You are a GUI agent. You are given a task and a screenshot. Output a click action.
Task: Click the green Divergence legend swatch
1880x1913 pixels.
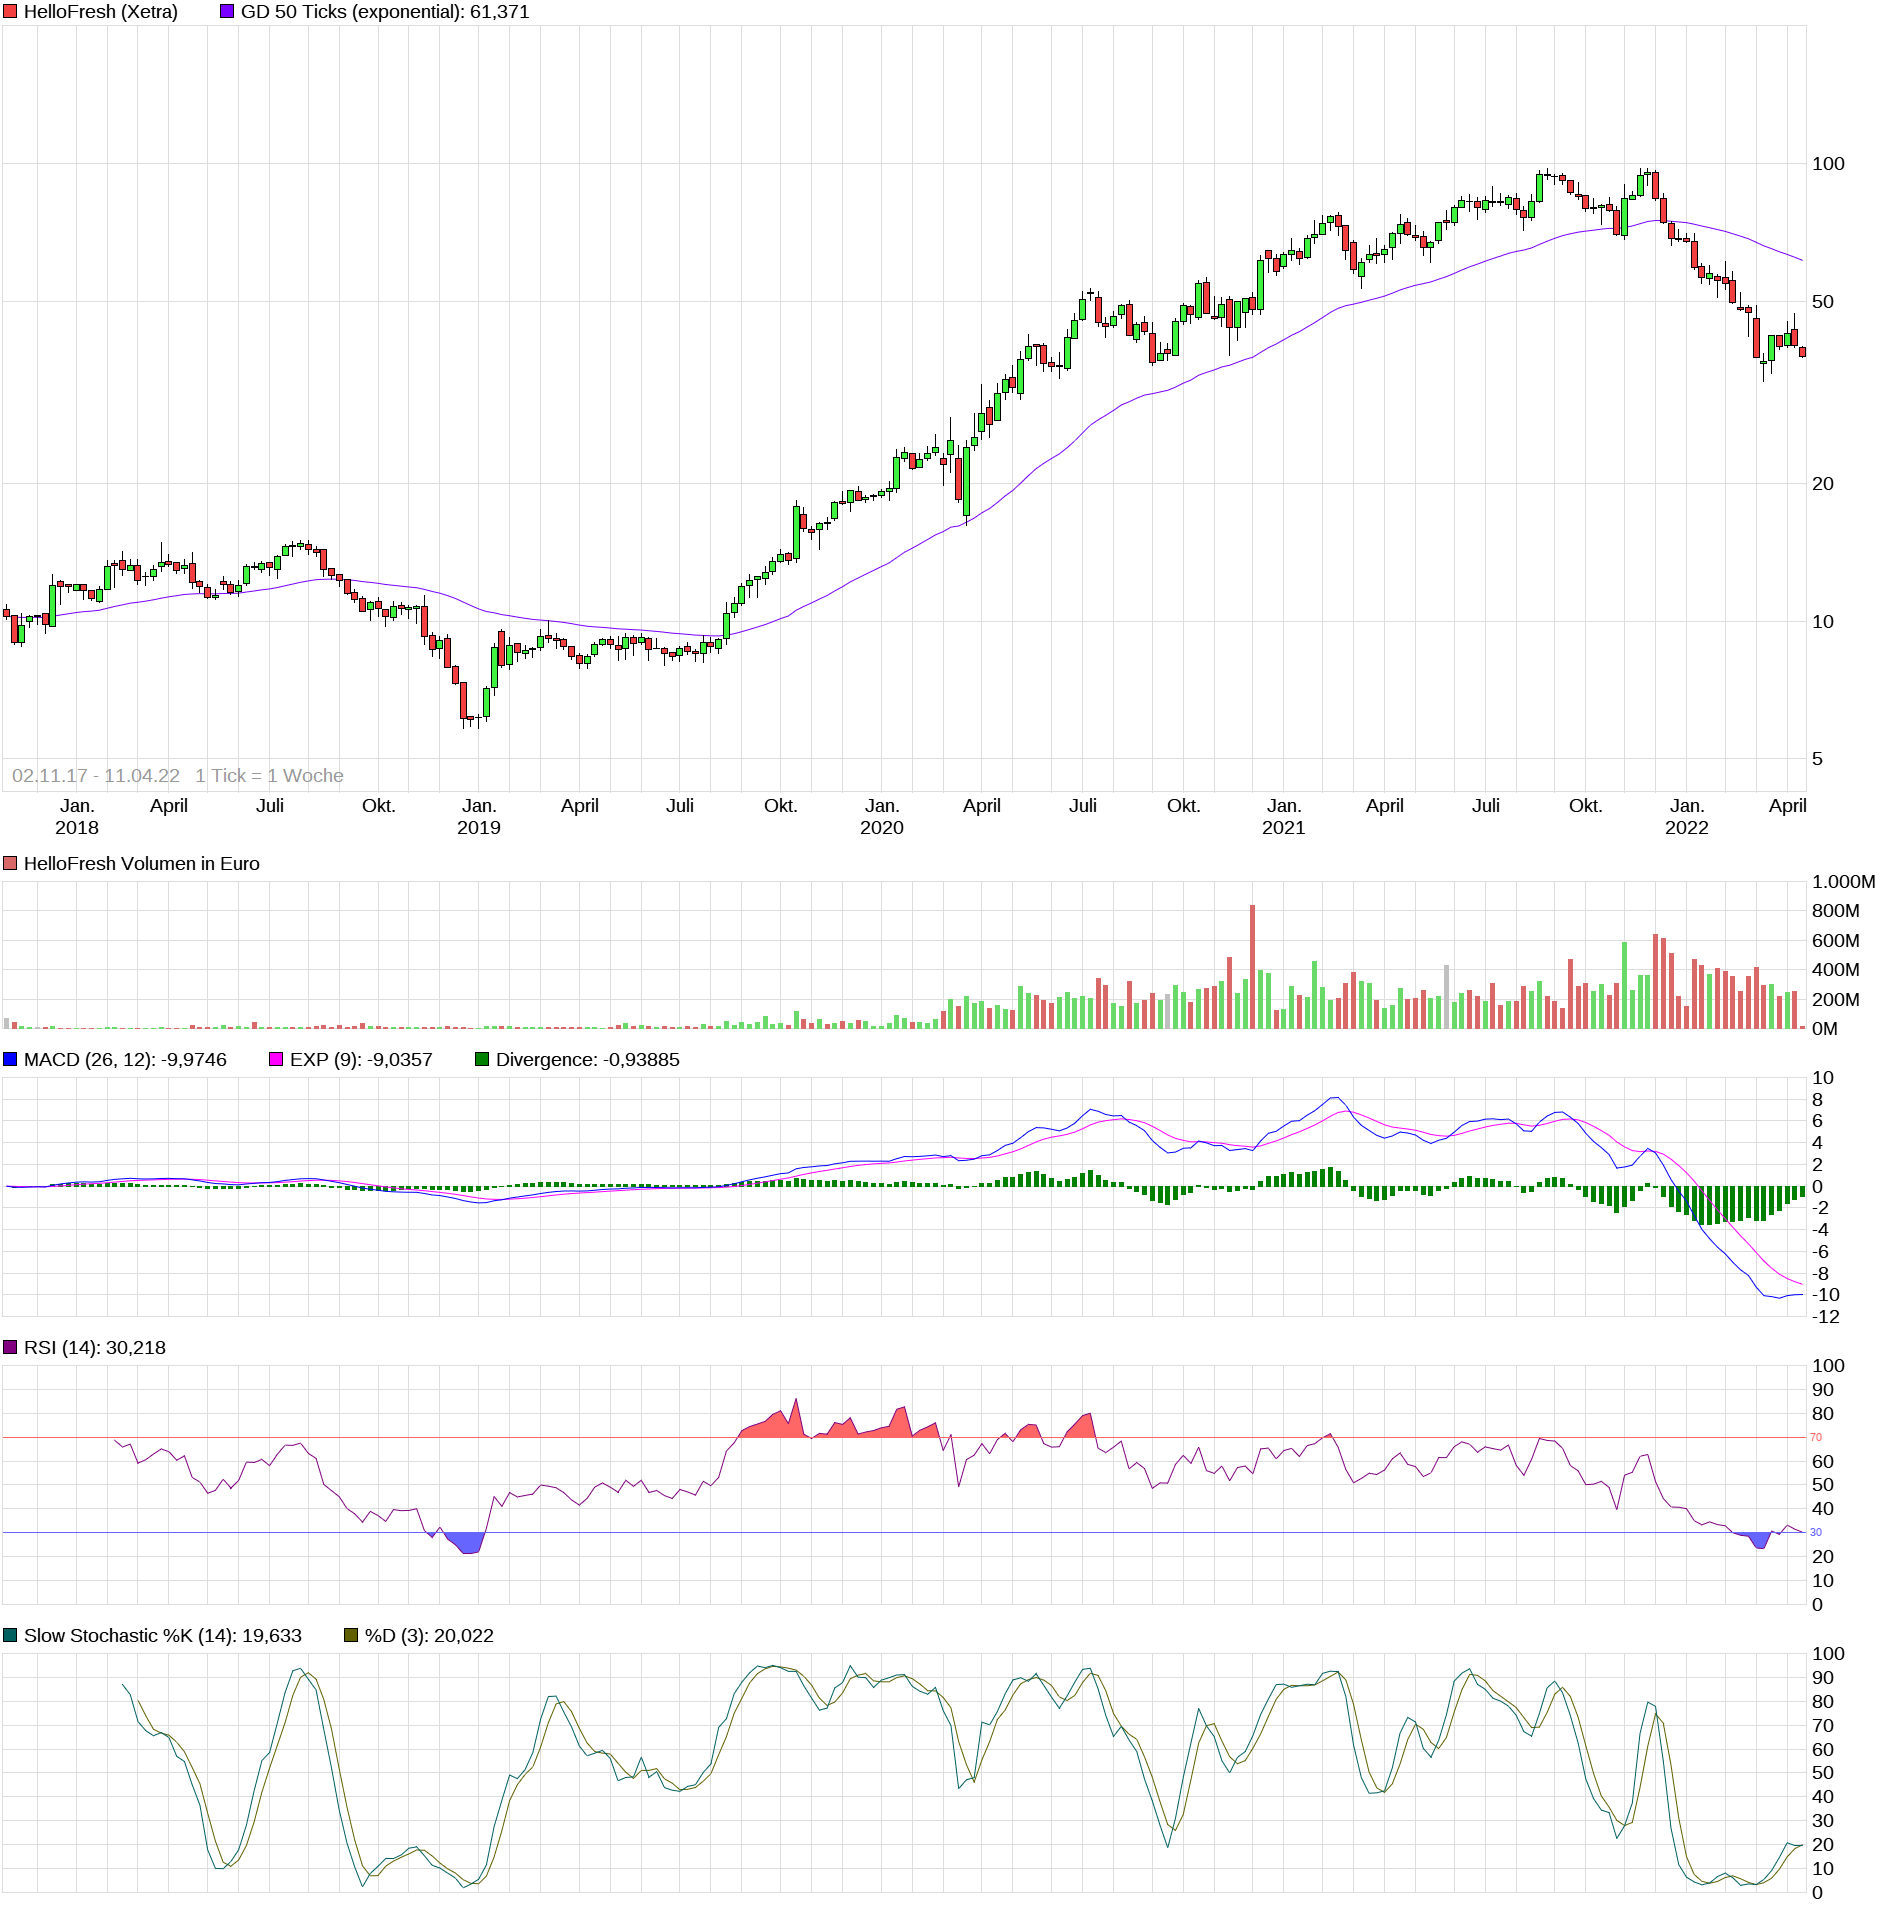click(x=482, y=1060)
